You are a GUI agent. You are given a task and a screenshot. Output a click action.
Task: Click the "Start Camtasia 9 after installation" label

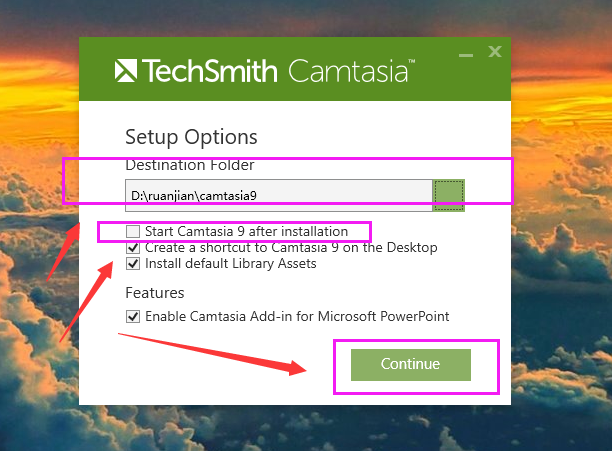pyautogui.click(x=246, y=231)
